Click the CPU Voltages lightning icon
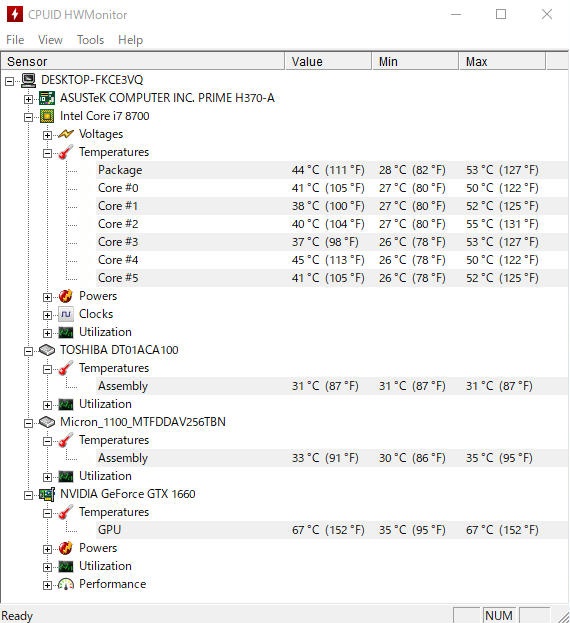Image resolution: width=570 pixels, height=623 pixels. [66, 134]
